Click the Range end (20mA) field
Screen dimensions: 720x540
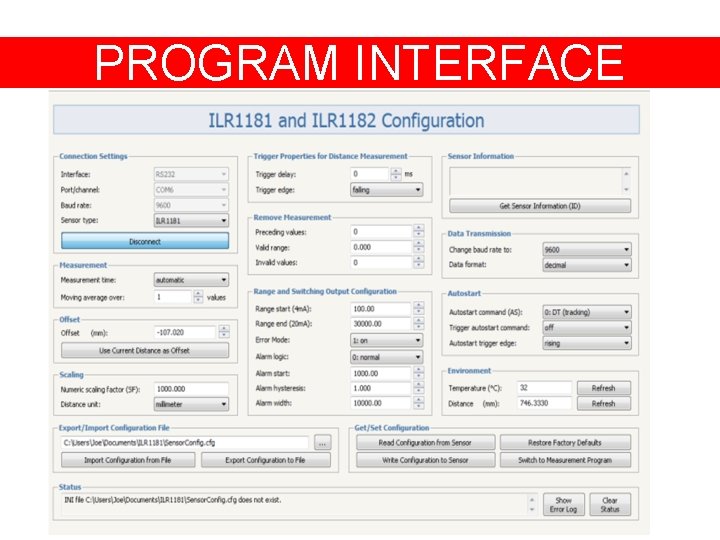pos(381,324)
